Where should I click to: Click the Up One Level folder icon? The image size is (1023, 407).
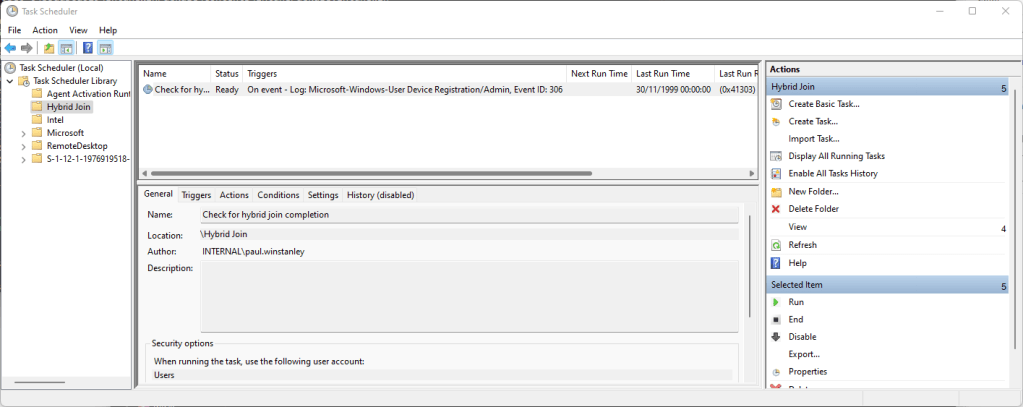(x=49, y=48)
